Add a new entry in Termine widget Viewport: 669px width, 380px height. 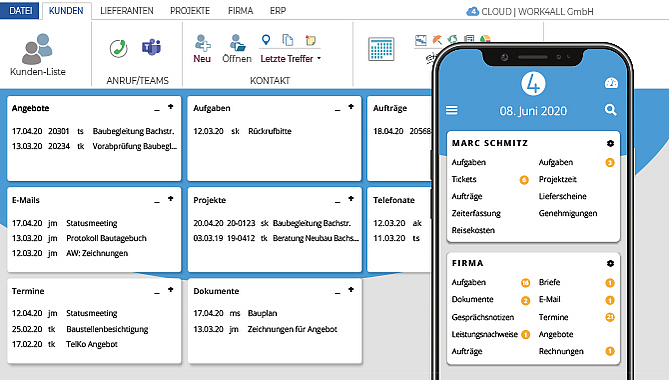(170, 290)
